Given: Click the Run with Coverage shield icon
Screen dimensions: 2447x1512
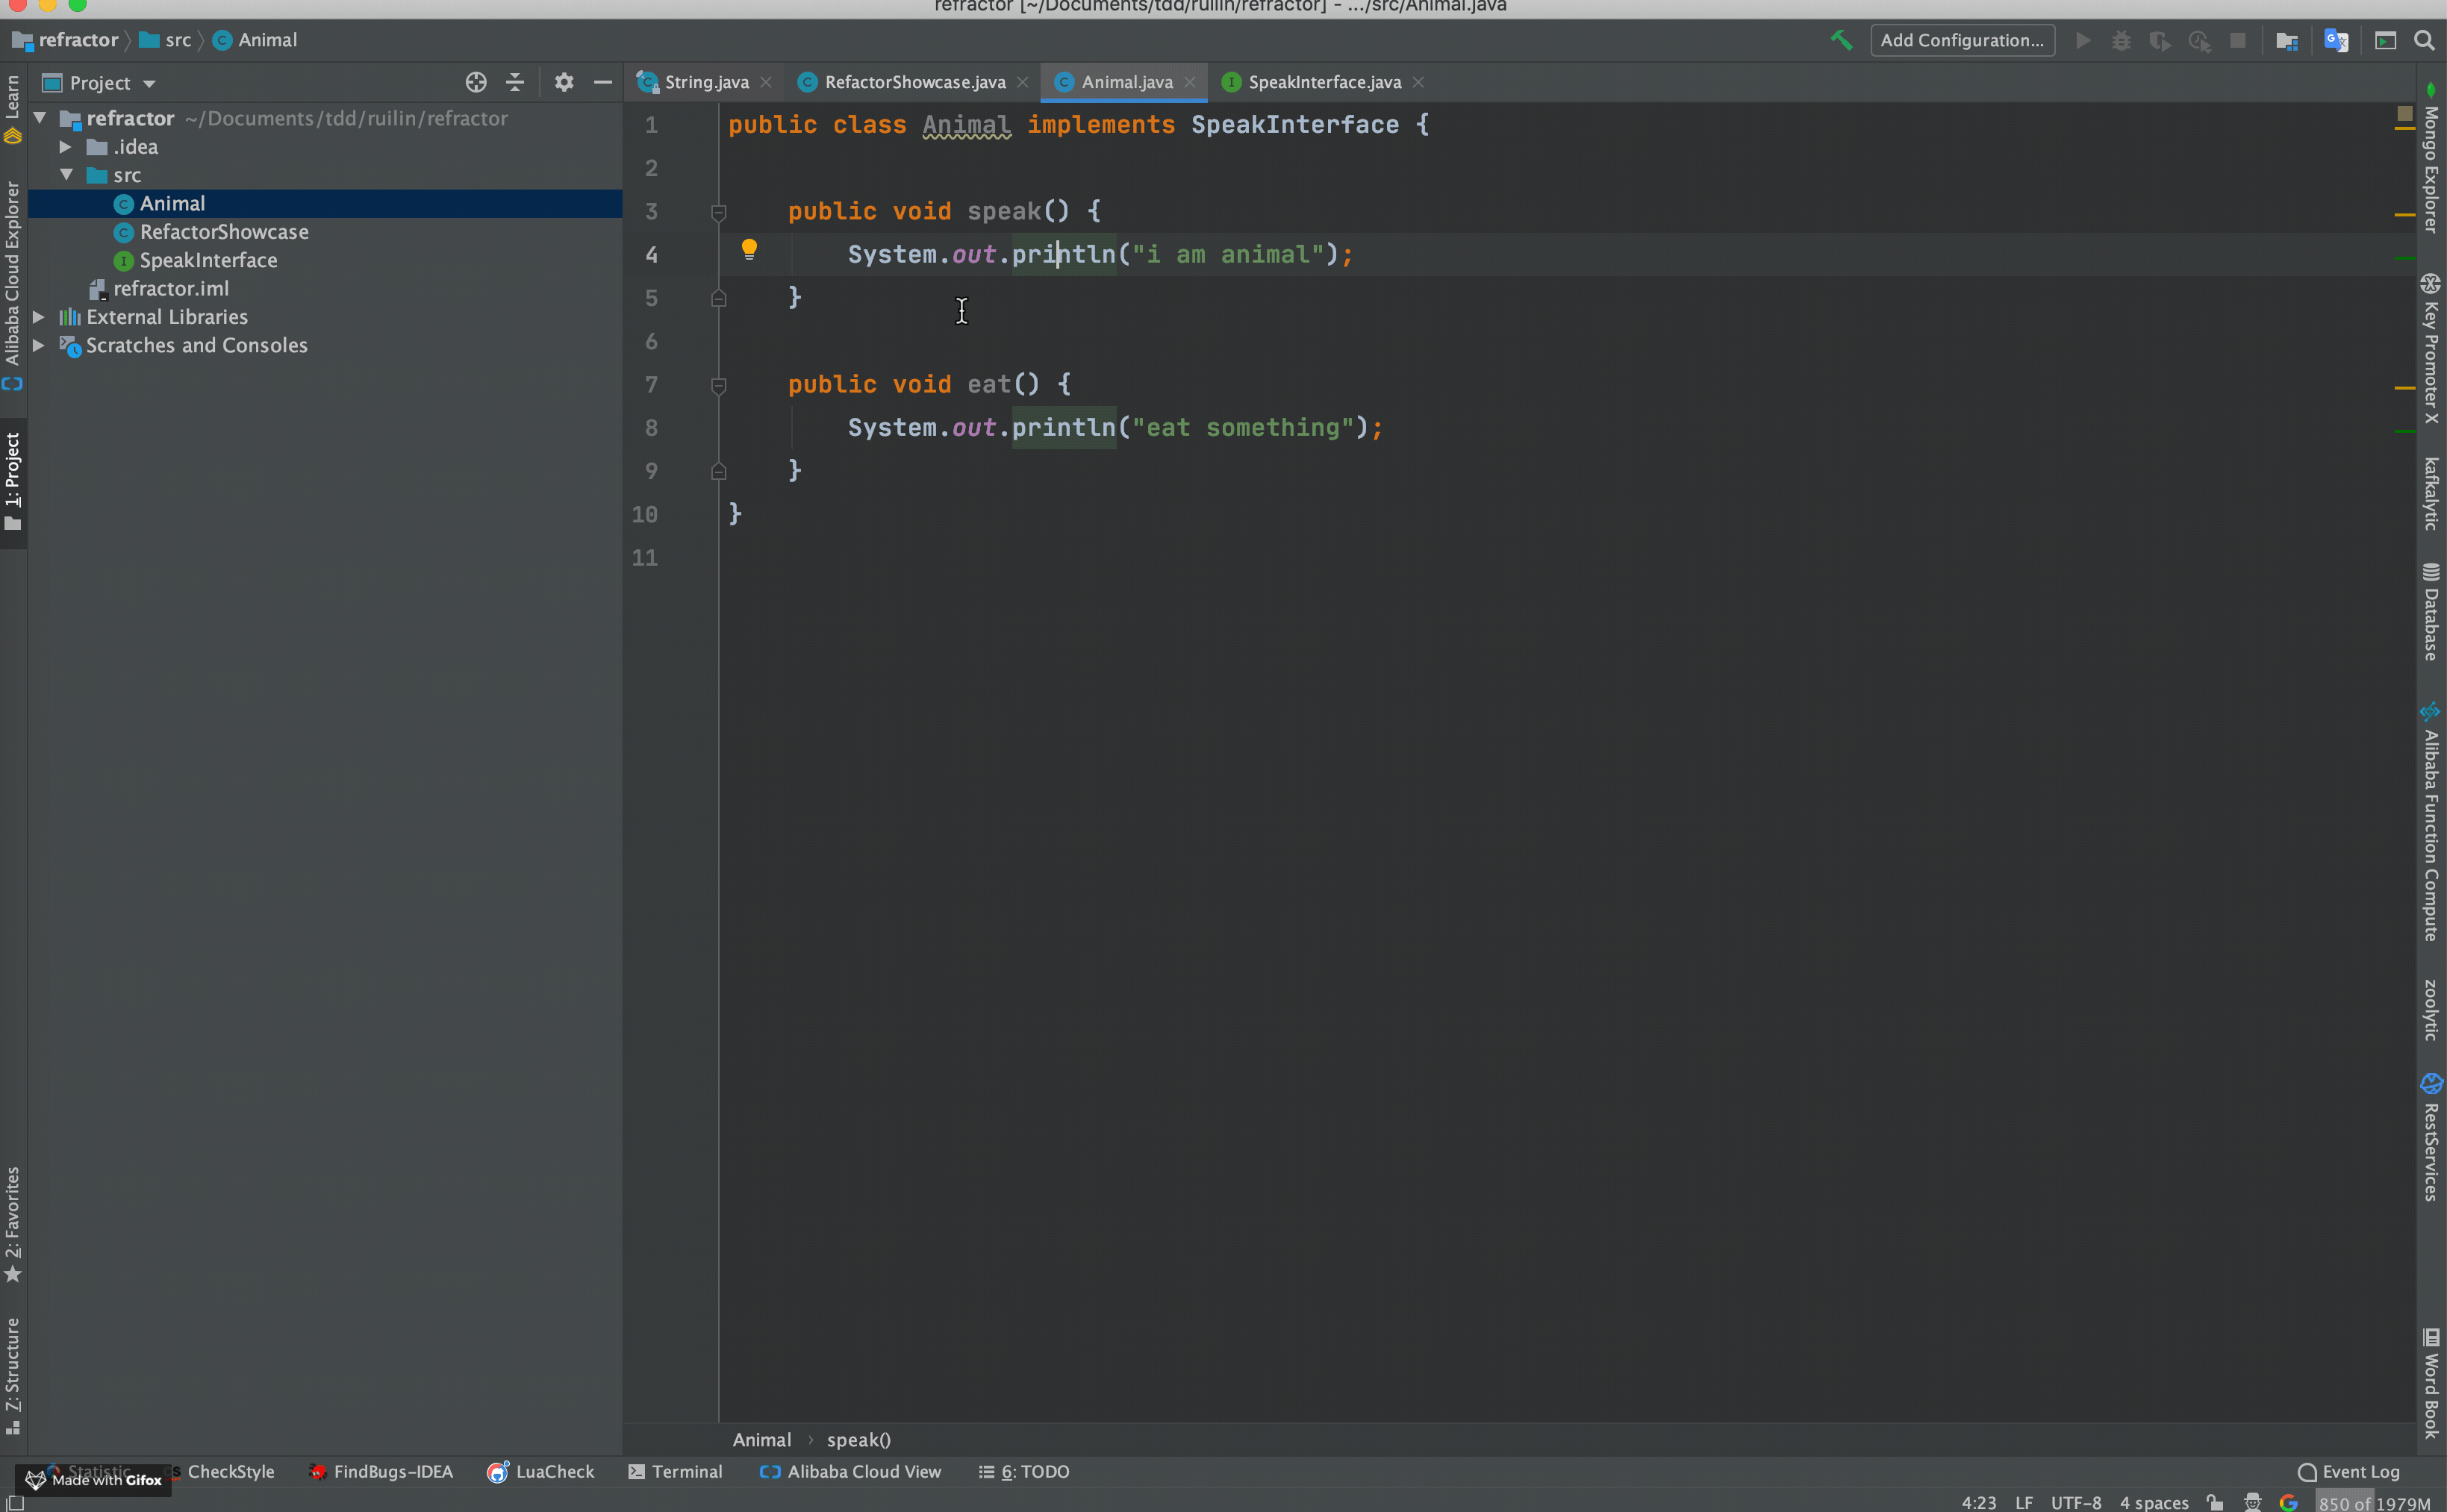Looking at the screenshot, I should tap(2160, 40).
